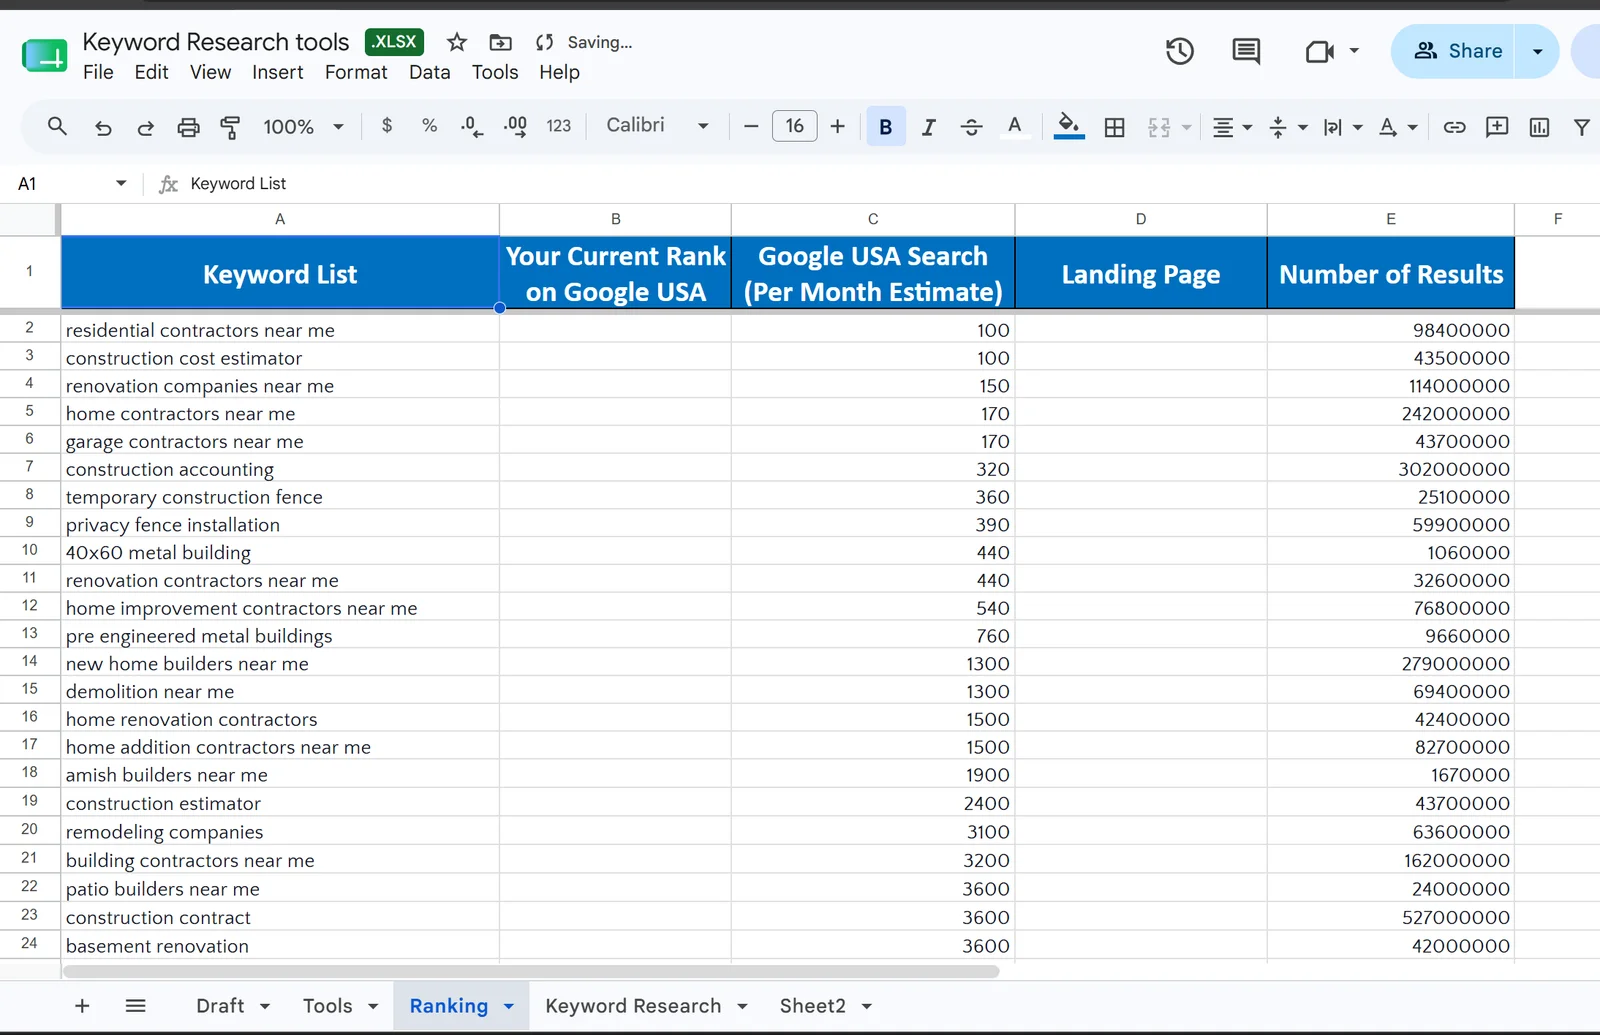Screen dimensions: 1600x1035
Task: Print the spreadsheet
Action: (x=188, y=127)
